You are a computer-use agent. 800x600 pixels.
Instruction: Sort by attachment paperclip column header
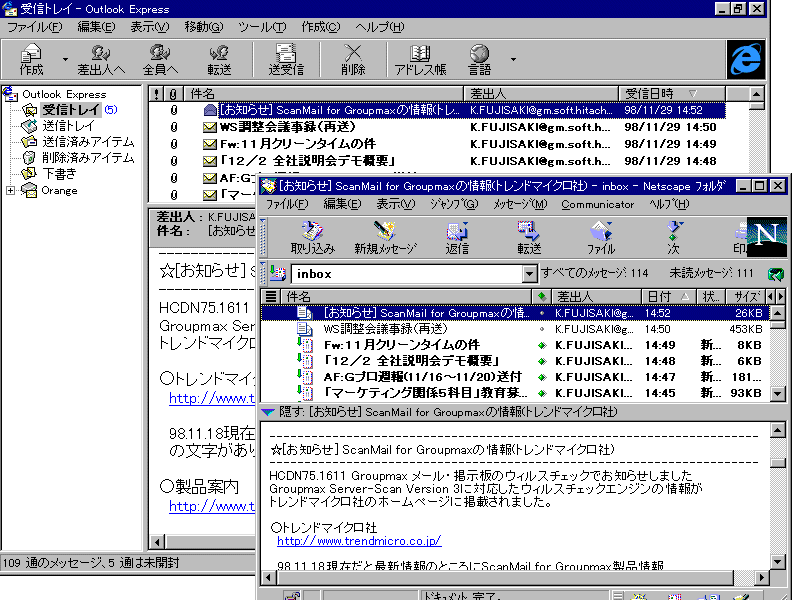click(x=173, y=94)
